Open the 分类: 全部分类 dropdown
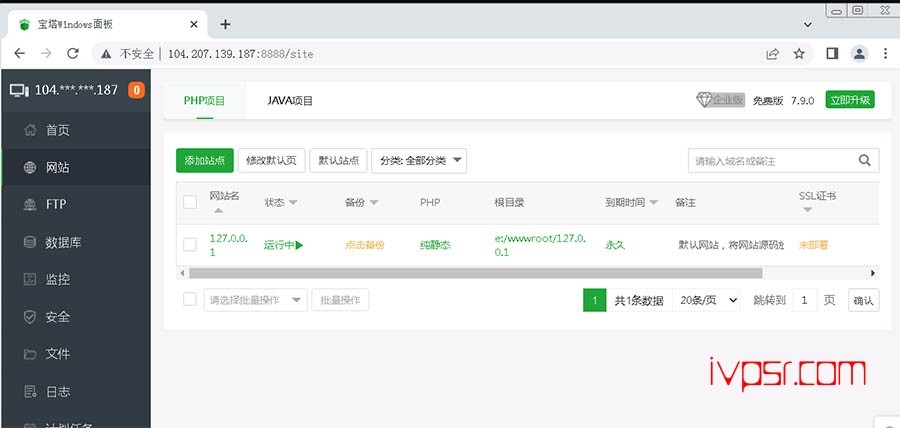This screenshot has width=900, height=428. pyautogui.click(x=419, y=161)
